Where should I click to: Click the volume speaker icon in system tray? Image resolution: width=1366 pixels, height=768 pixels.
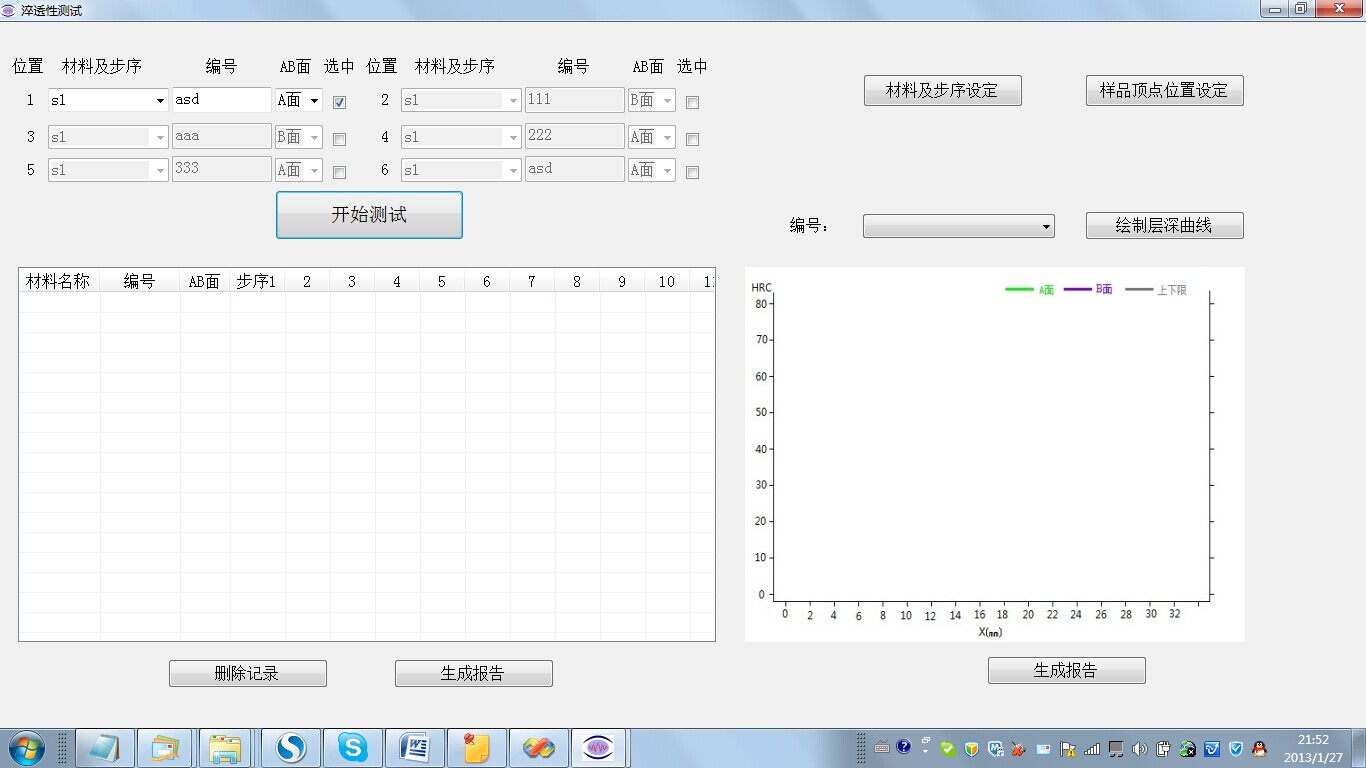pyautogui.click(x=1140, y=748)
